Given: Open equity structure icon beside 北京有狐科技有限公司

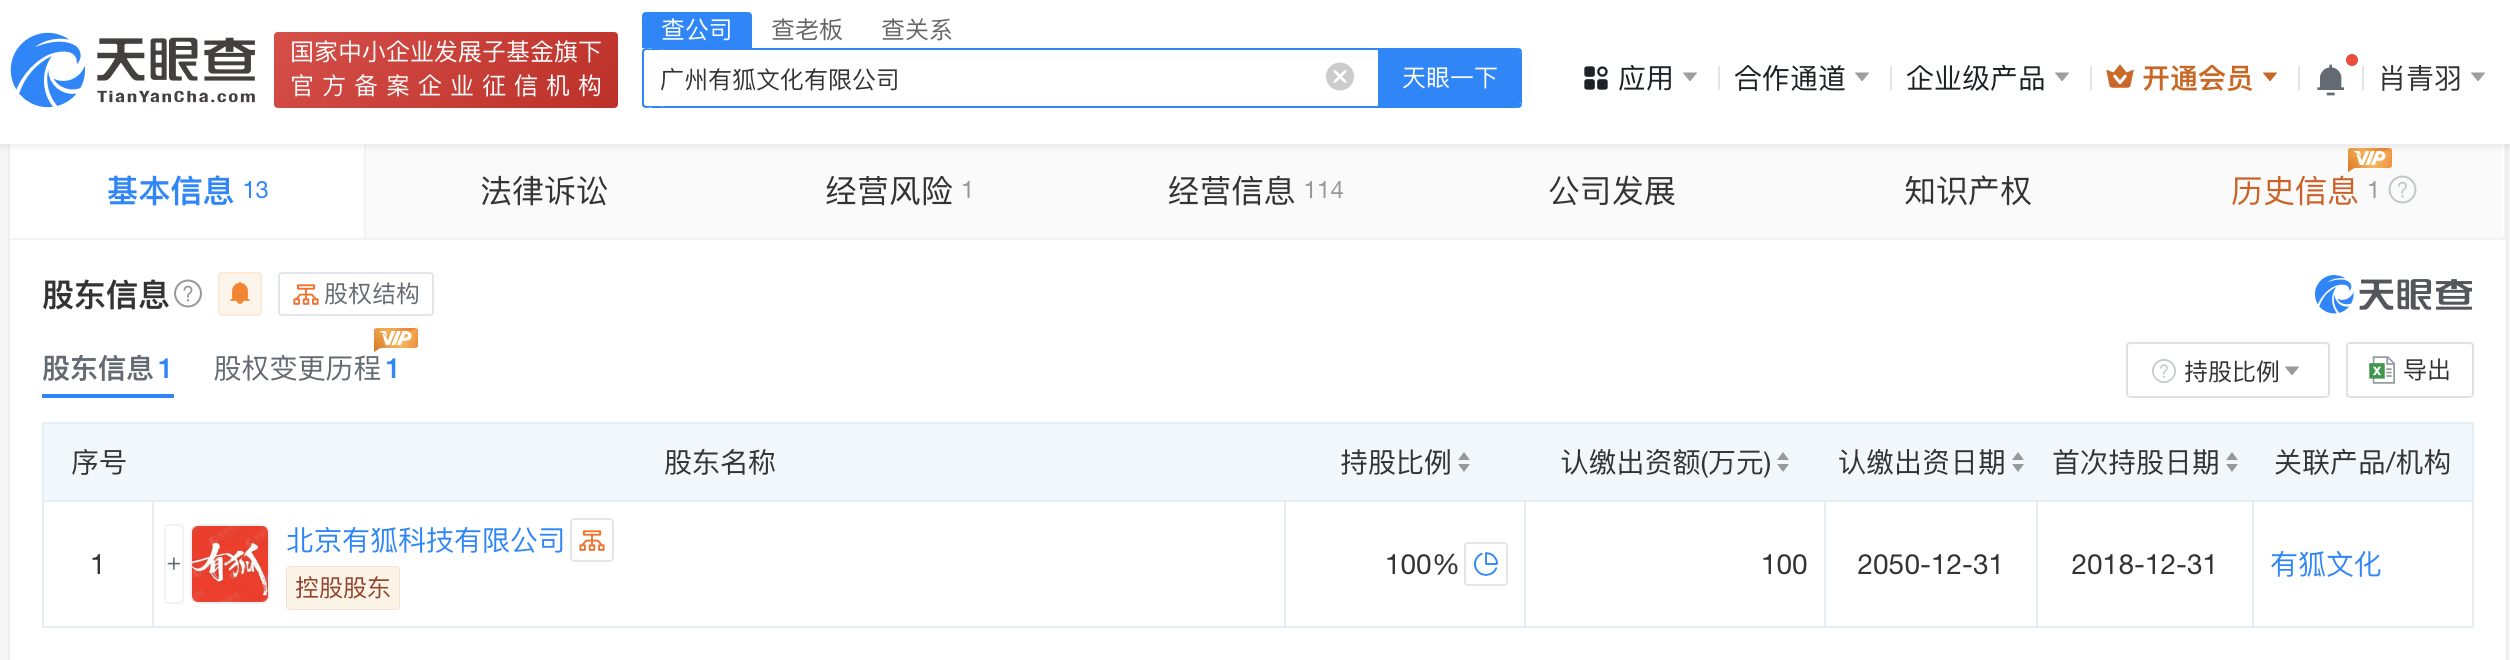Looking at the screenshot, I should pyautogui.click(x=593, y=540).
